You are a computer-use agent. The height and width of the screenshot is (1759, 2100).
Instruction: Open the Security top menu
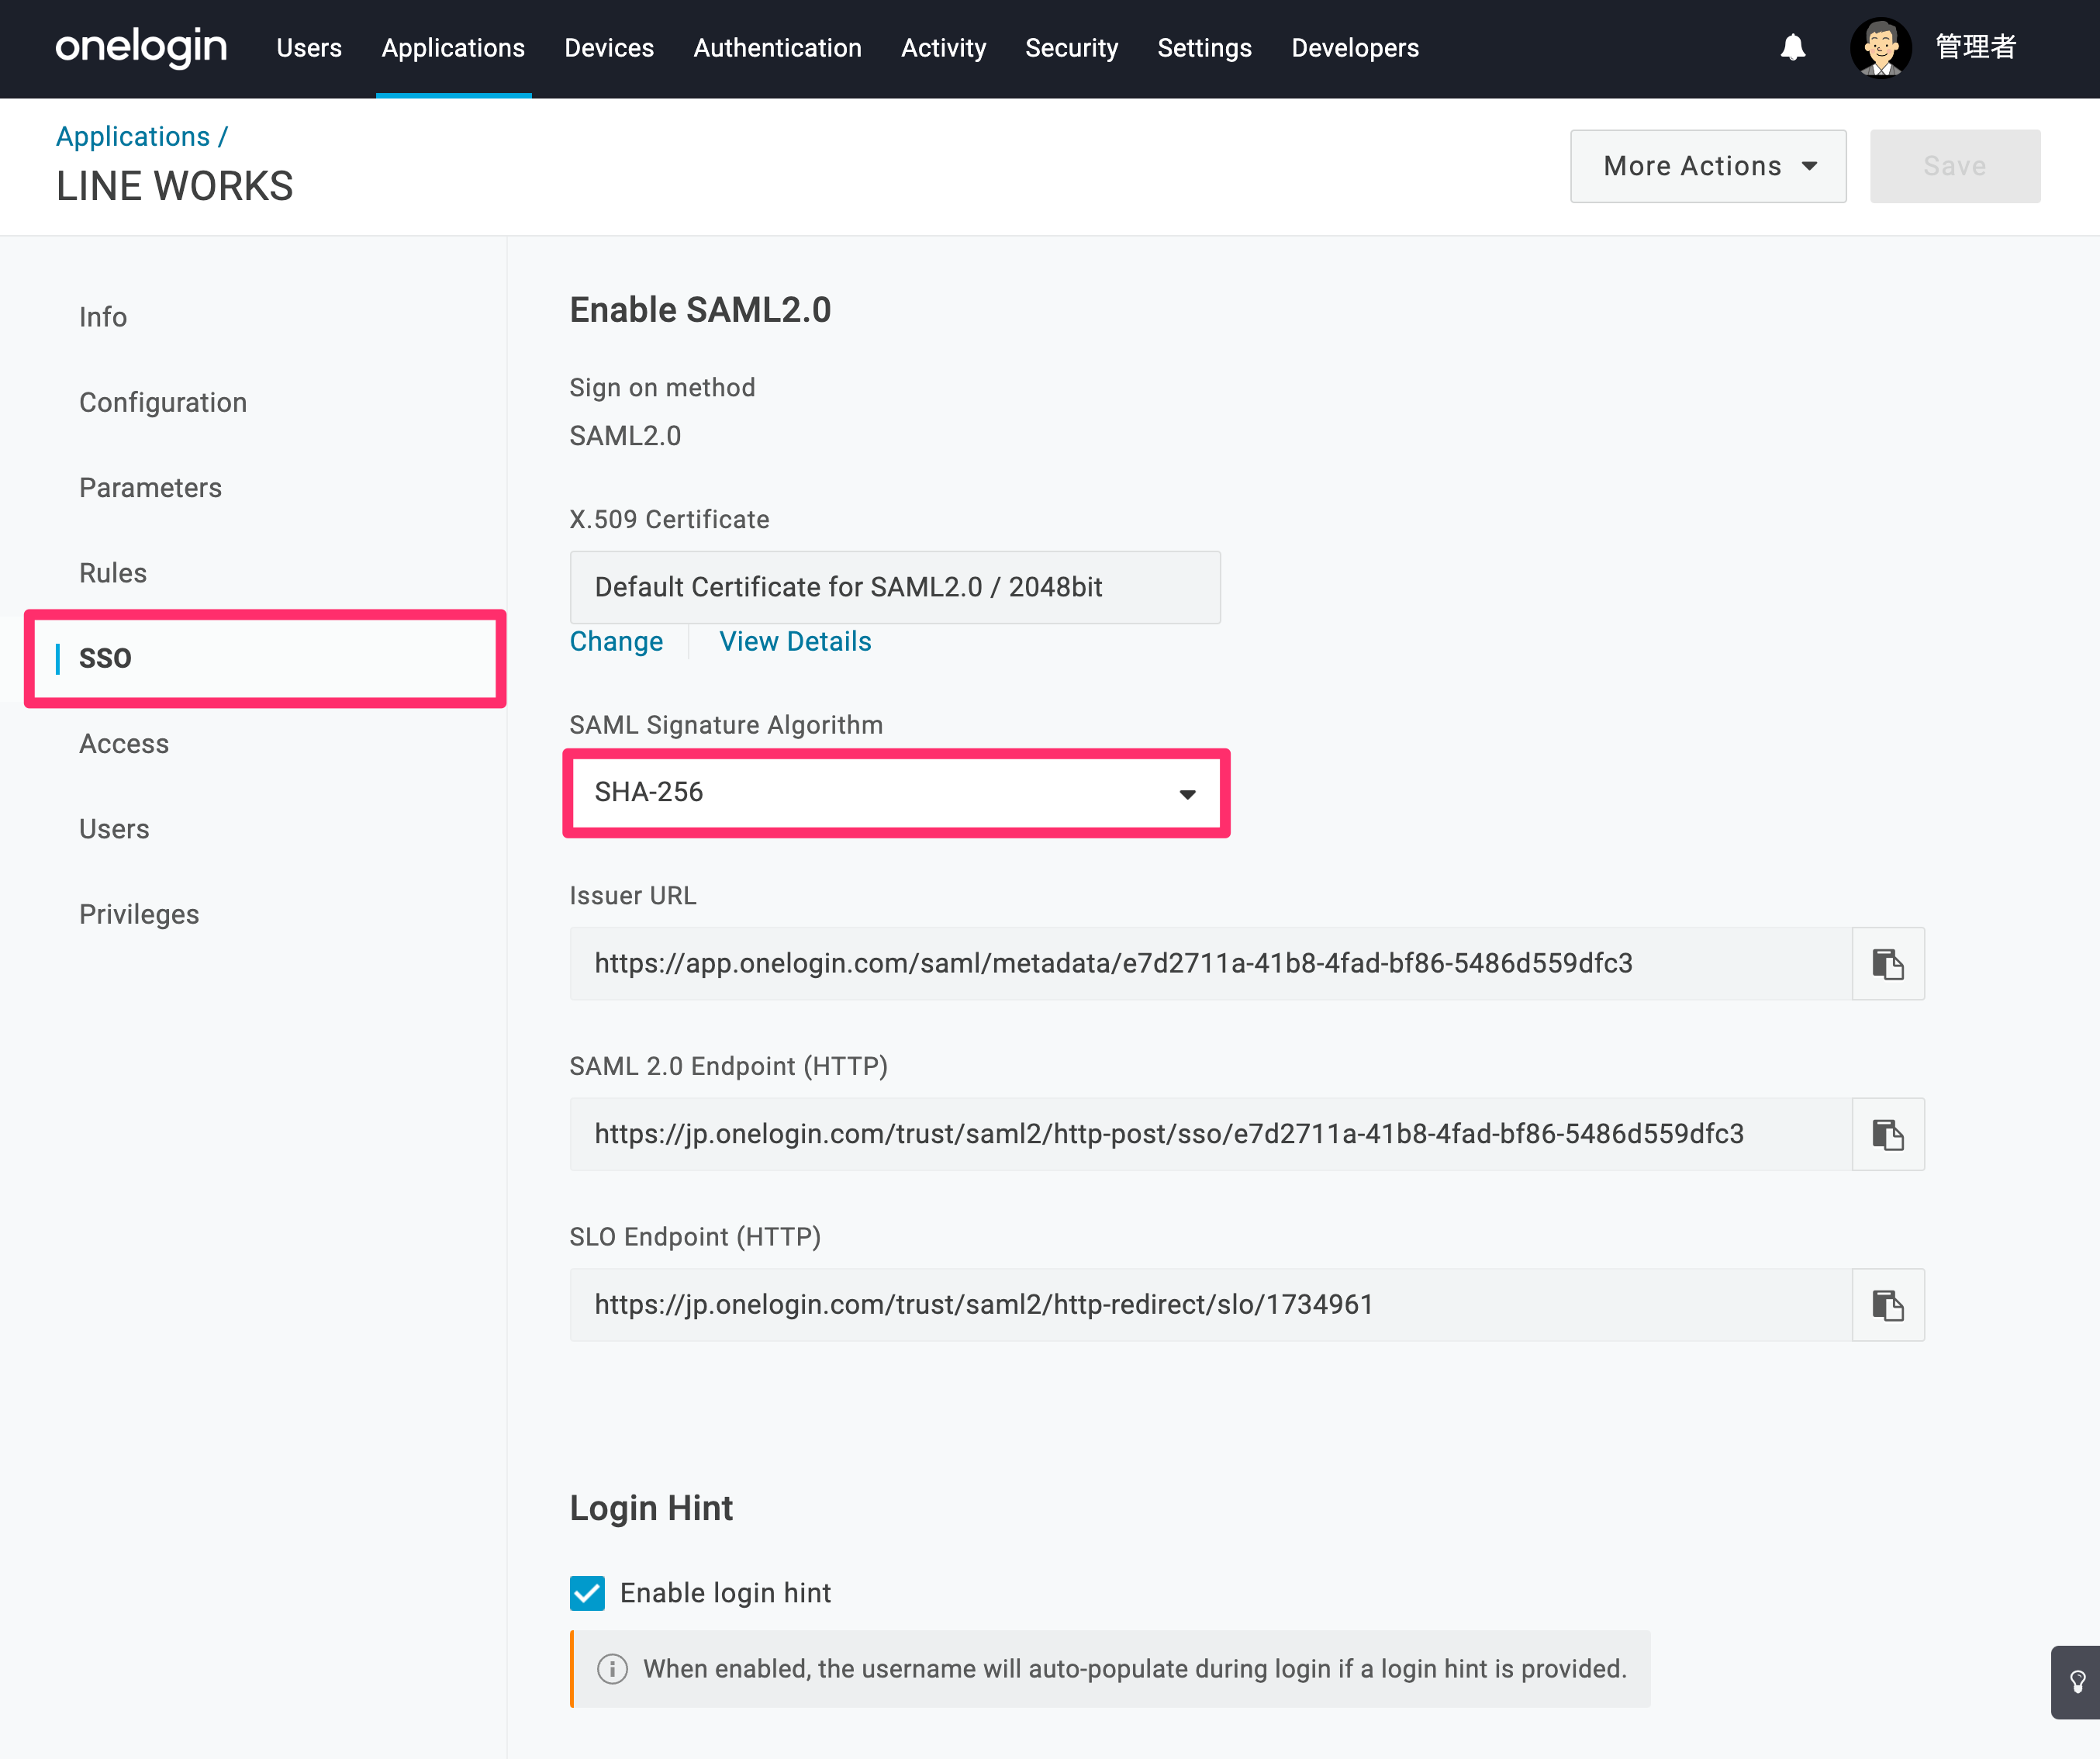tap(1071, 48)
